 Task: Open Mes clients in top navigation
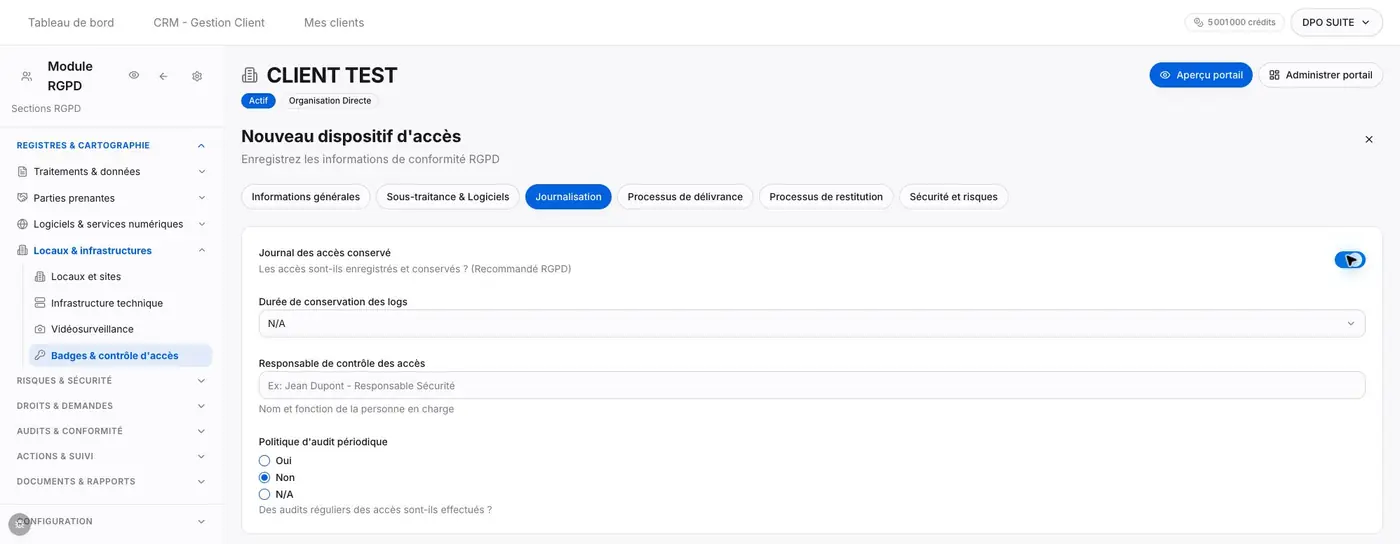tap(334, 22)
